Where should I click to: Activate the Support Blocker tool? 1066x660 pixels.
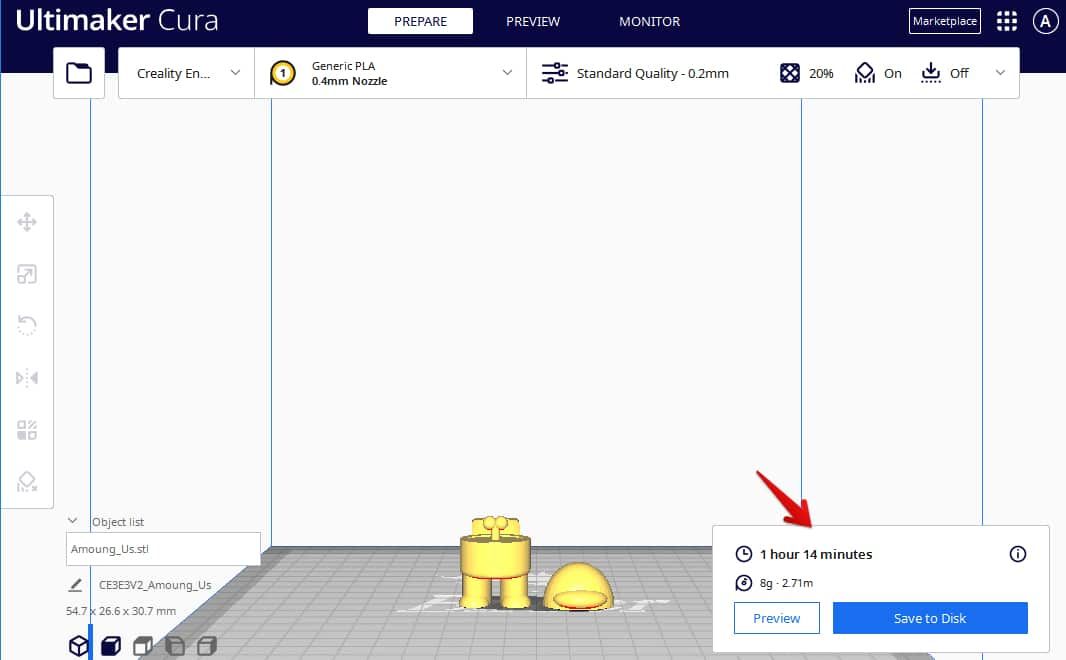(27, 482)
